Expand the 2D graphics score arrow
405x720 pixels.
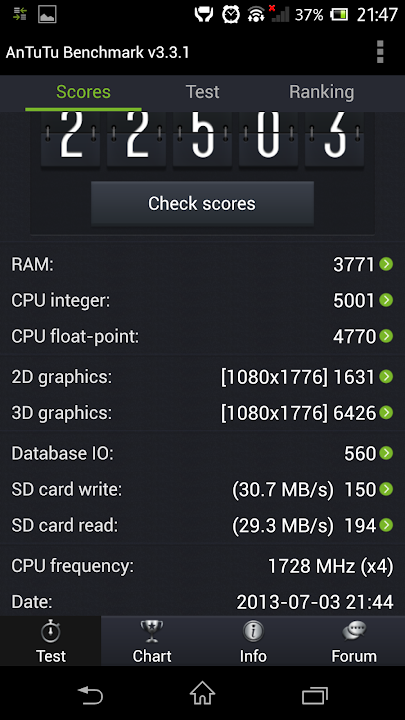point(386,377)
